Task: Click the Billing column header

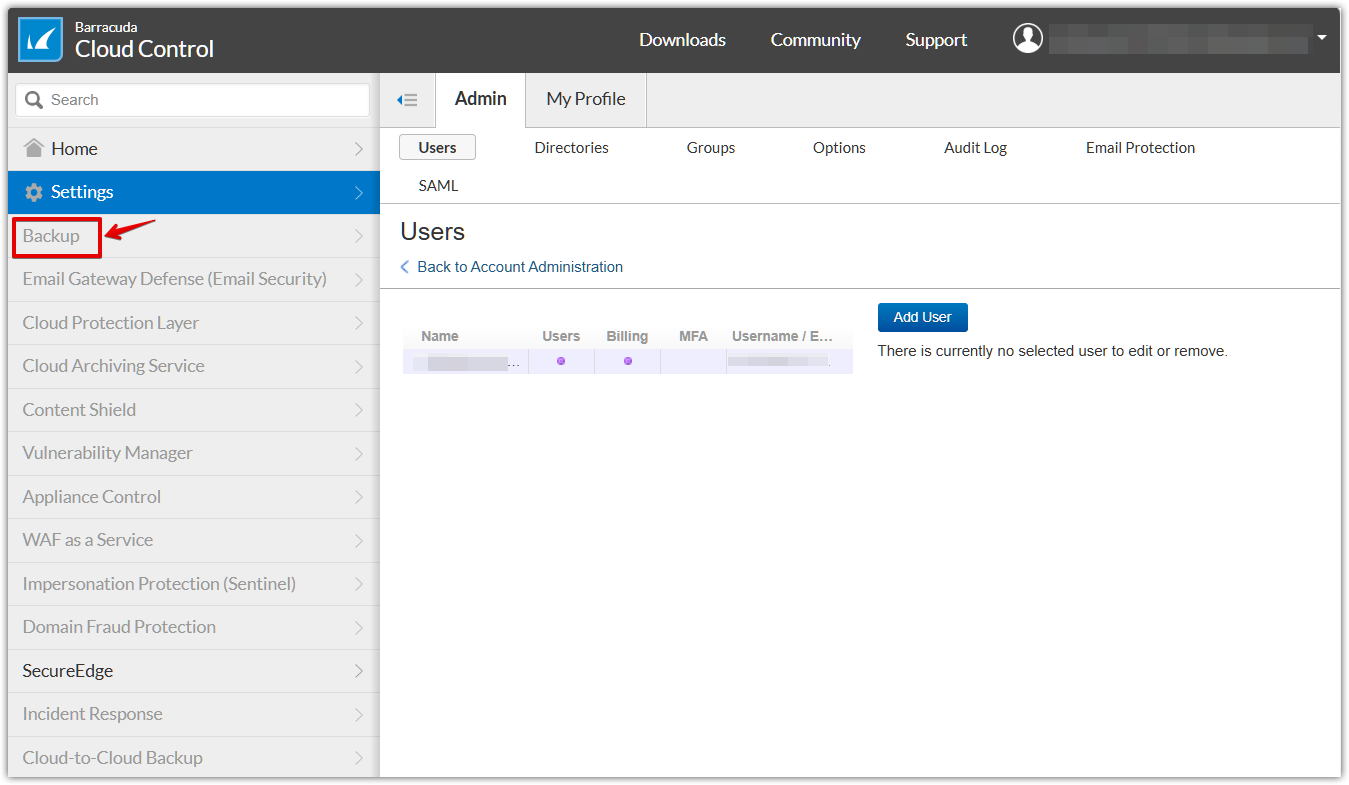Action: click(627, 336)
